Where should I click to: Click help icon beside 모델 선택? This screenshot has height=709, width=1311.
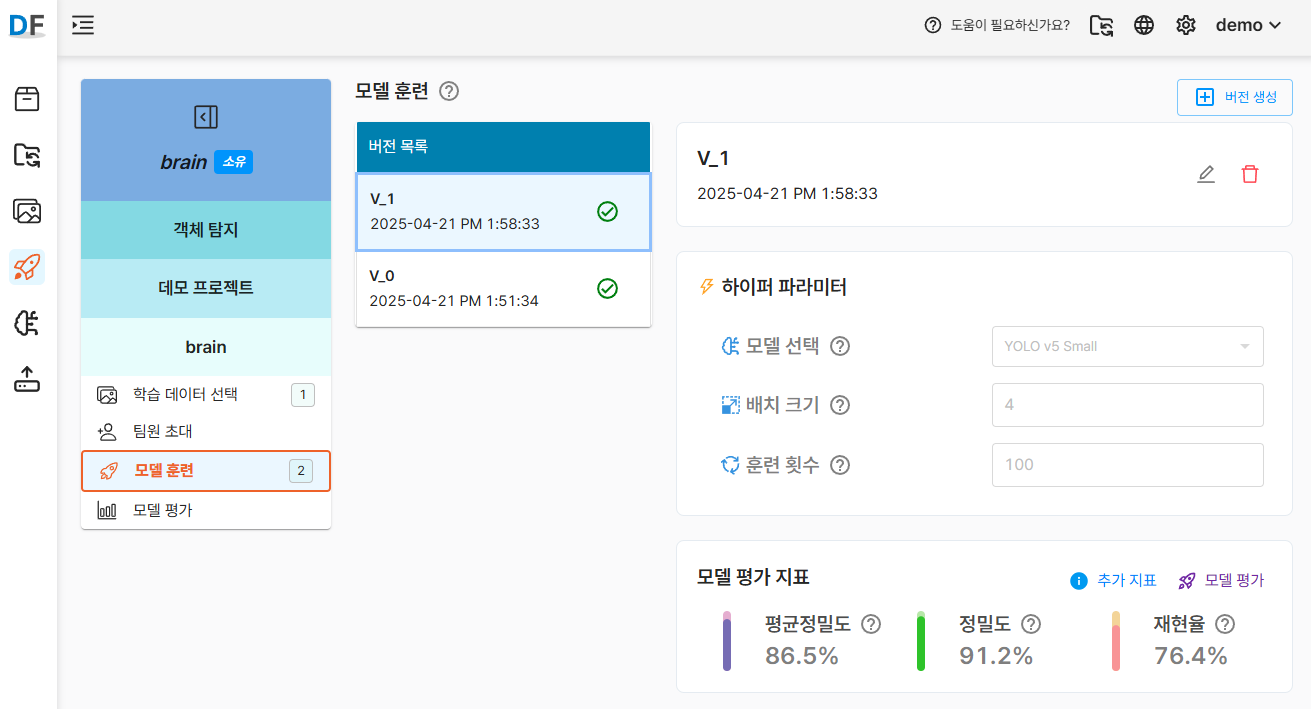(x=840, y=346)
